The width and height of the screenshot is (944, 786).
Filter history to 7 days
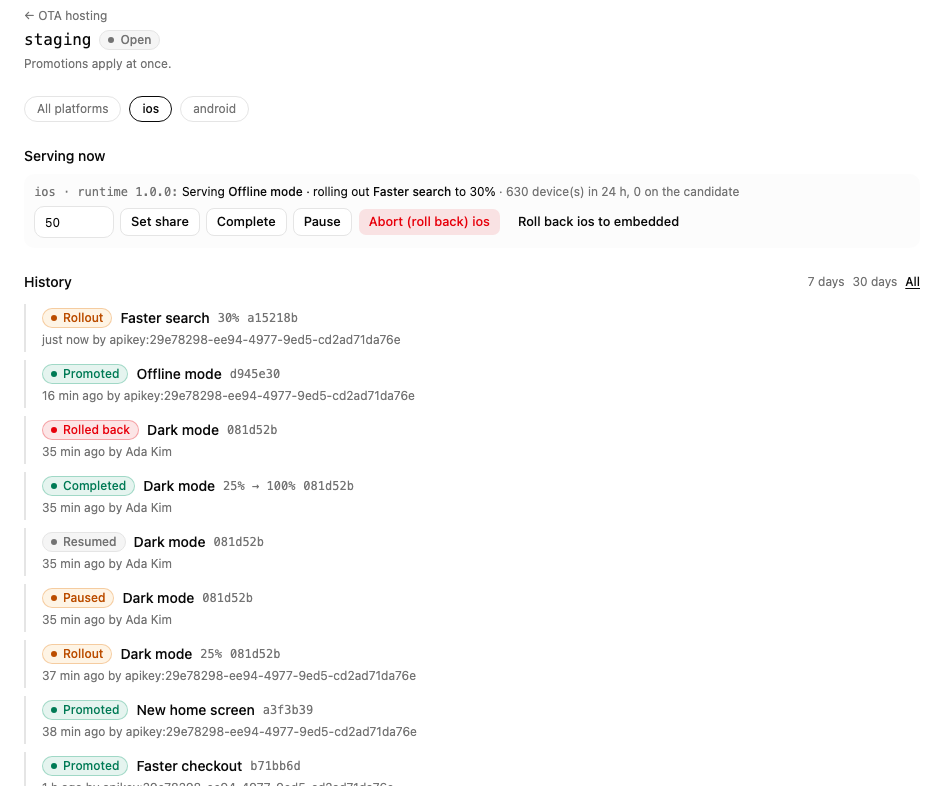(x=825, y=282)
